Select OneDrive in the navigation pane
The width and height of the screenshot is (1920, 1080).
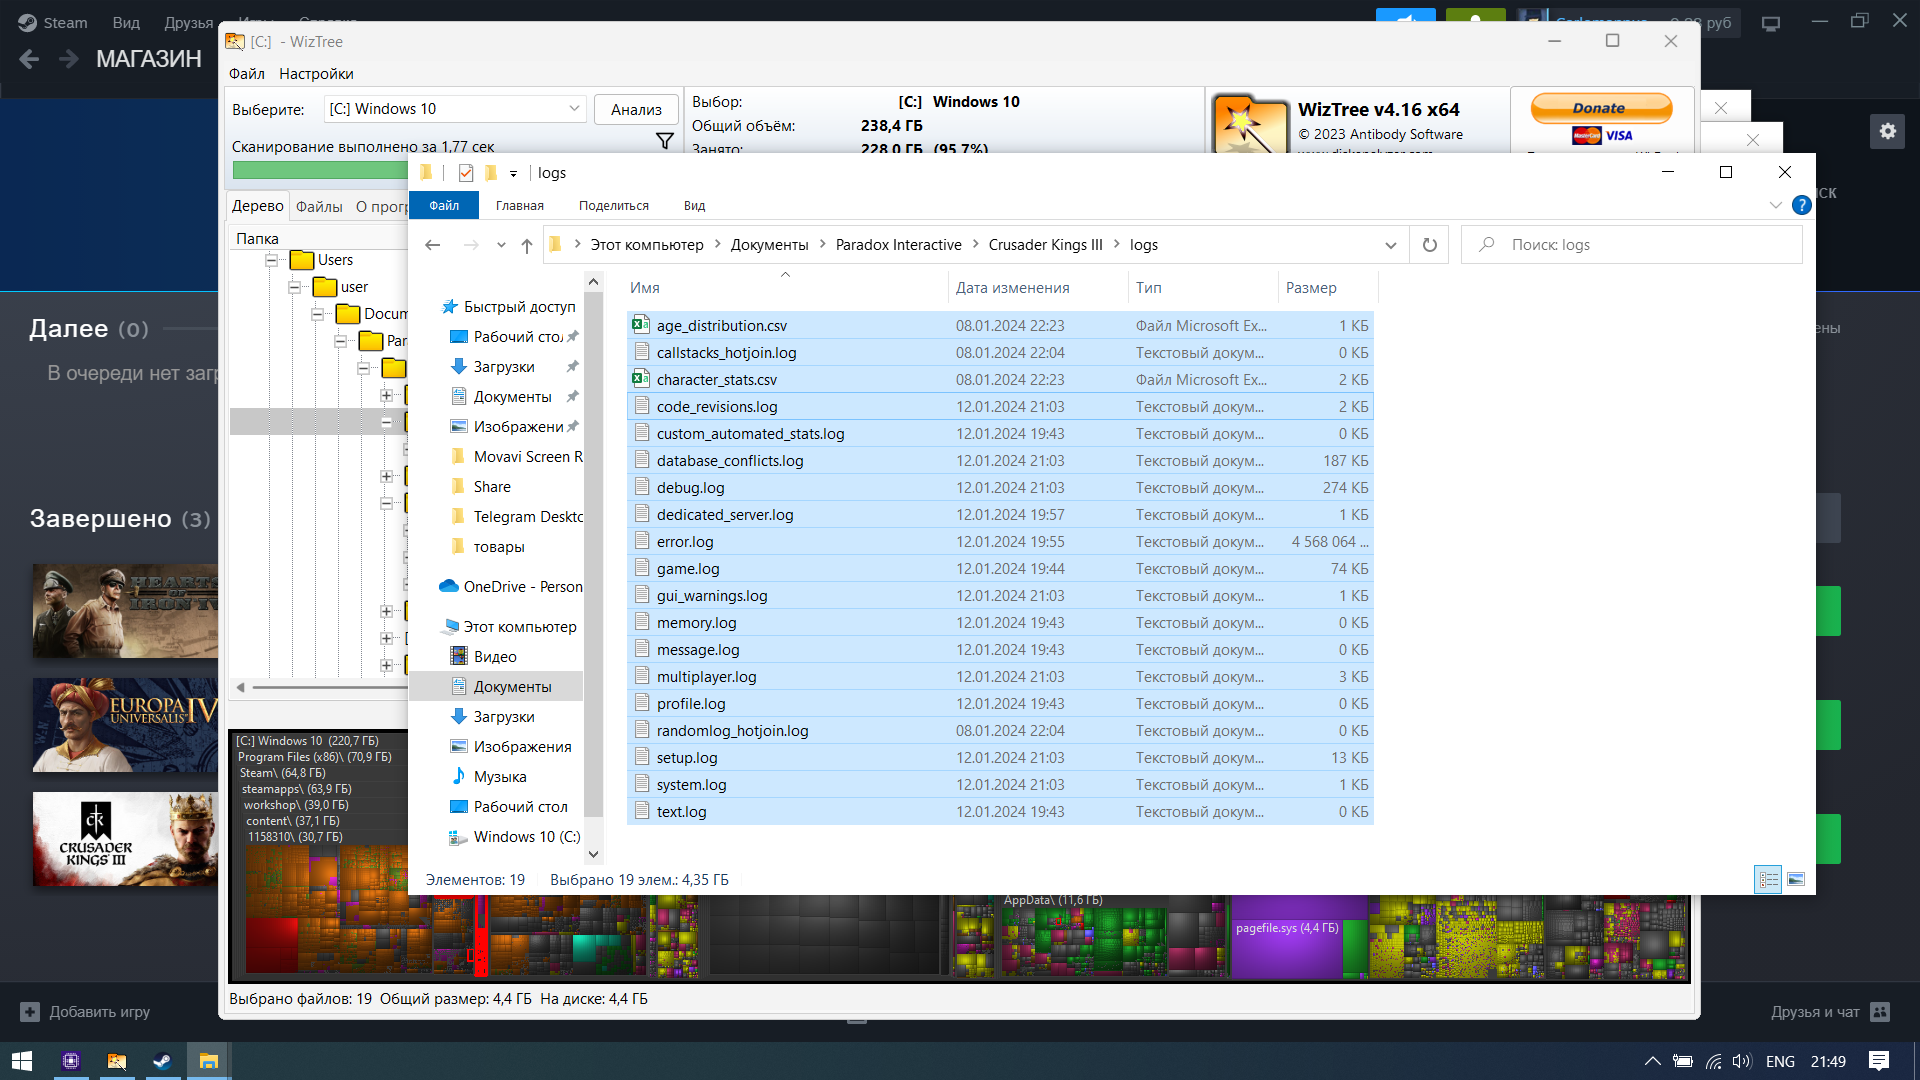tap(511, 587)
